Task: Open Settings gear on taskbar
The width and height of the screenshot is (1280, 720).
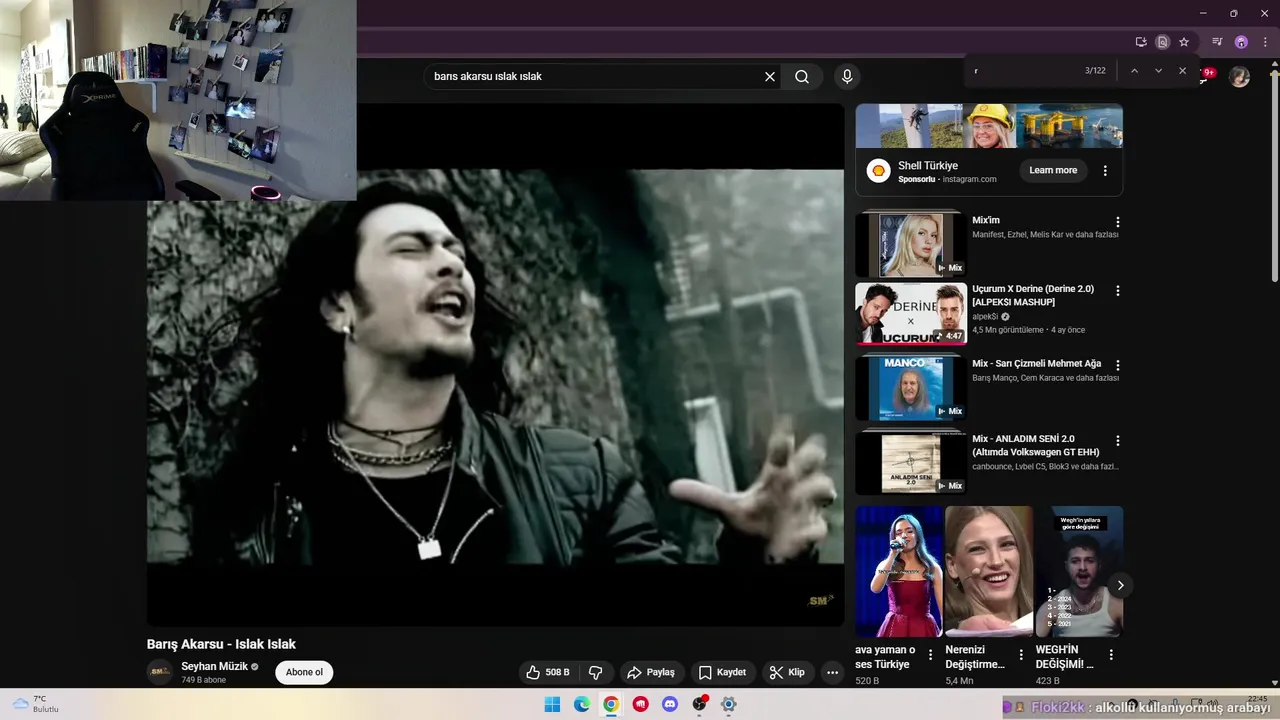Action: [729, 704]
